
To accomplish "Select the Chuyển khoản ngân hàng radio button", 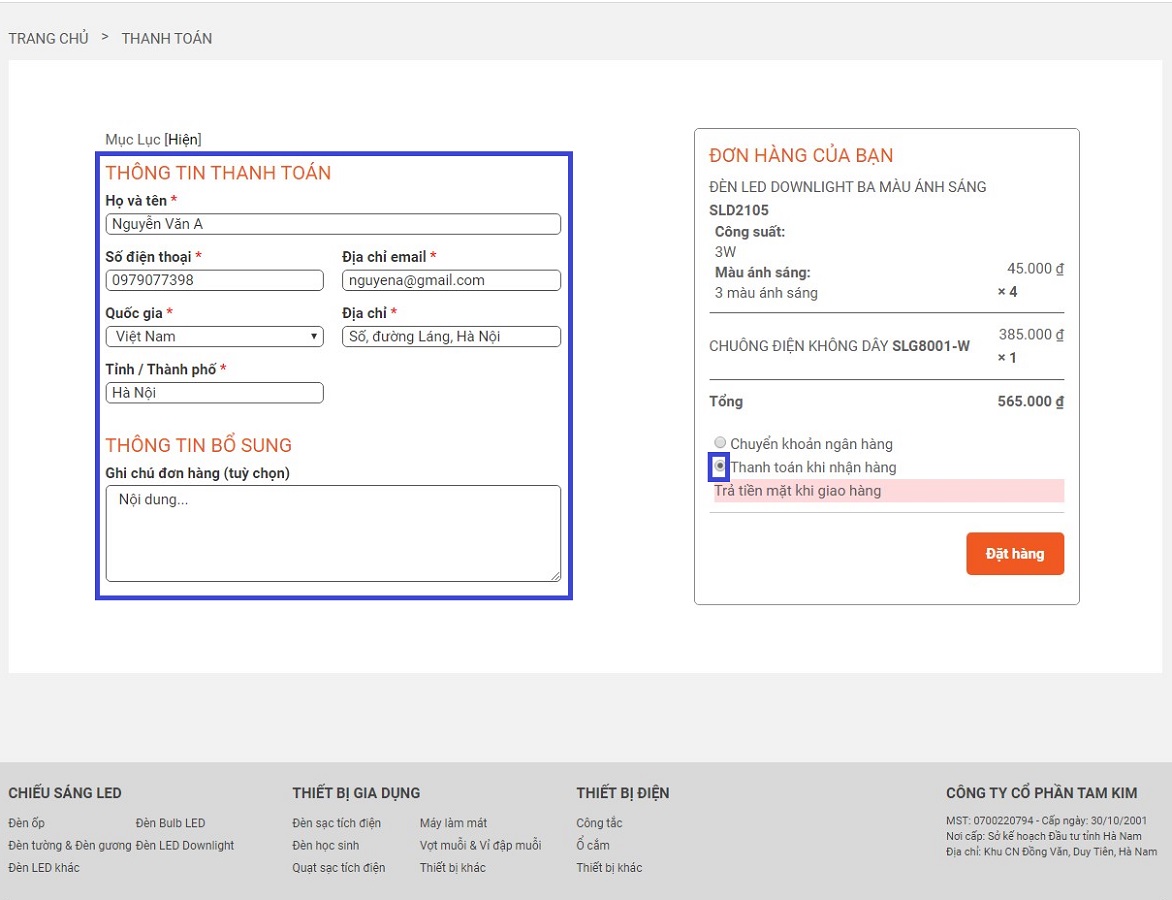I will pyautogui.click(x=720, y=443).
